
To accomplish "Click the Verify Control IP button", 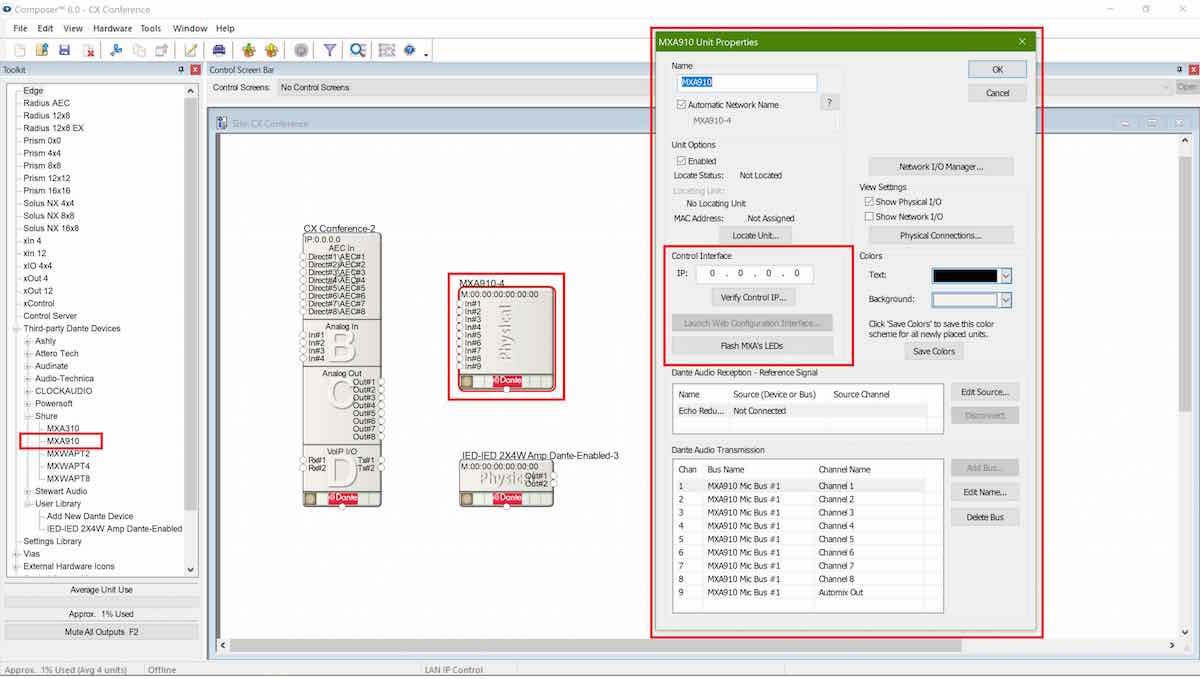I will click(x=753, y=298).
